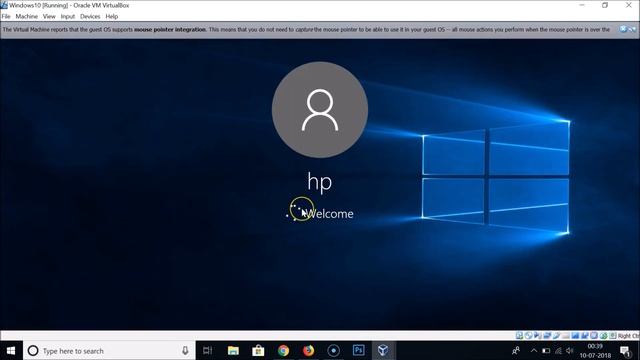Open the circular disc app on taskbar
The height and width of the screenshot is (360, 640).
pyautogui.click(x=333, y=351)
